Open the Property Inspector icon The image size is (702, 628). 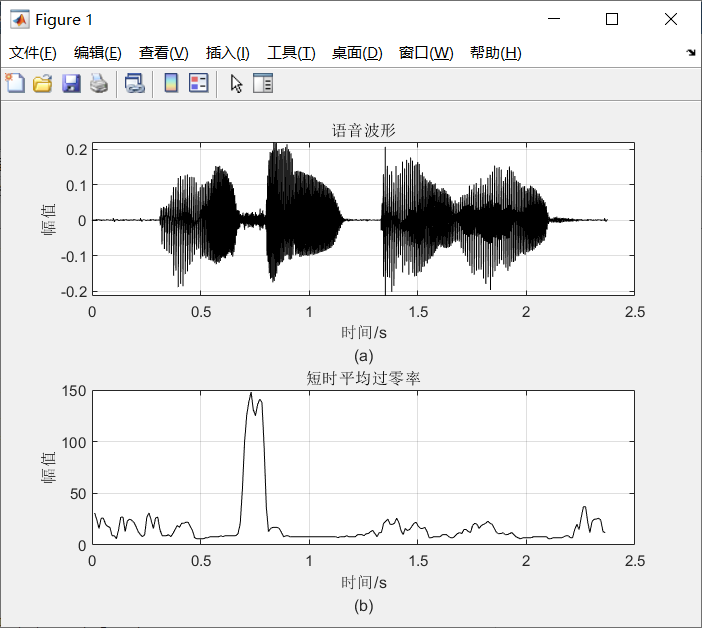pyautogui.click(x=263, y=83)
